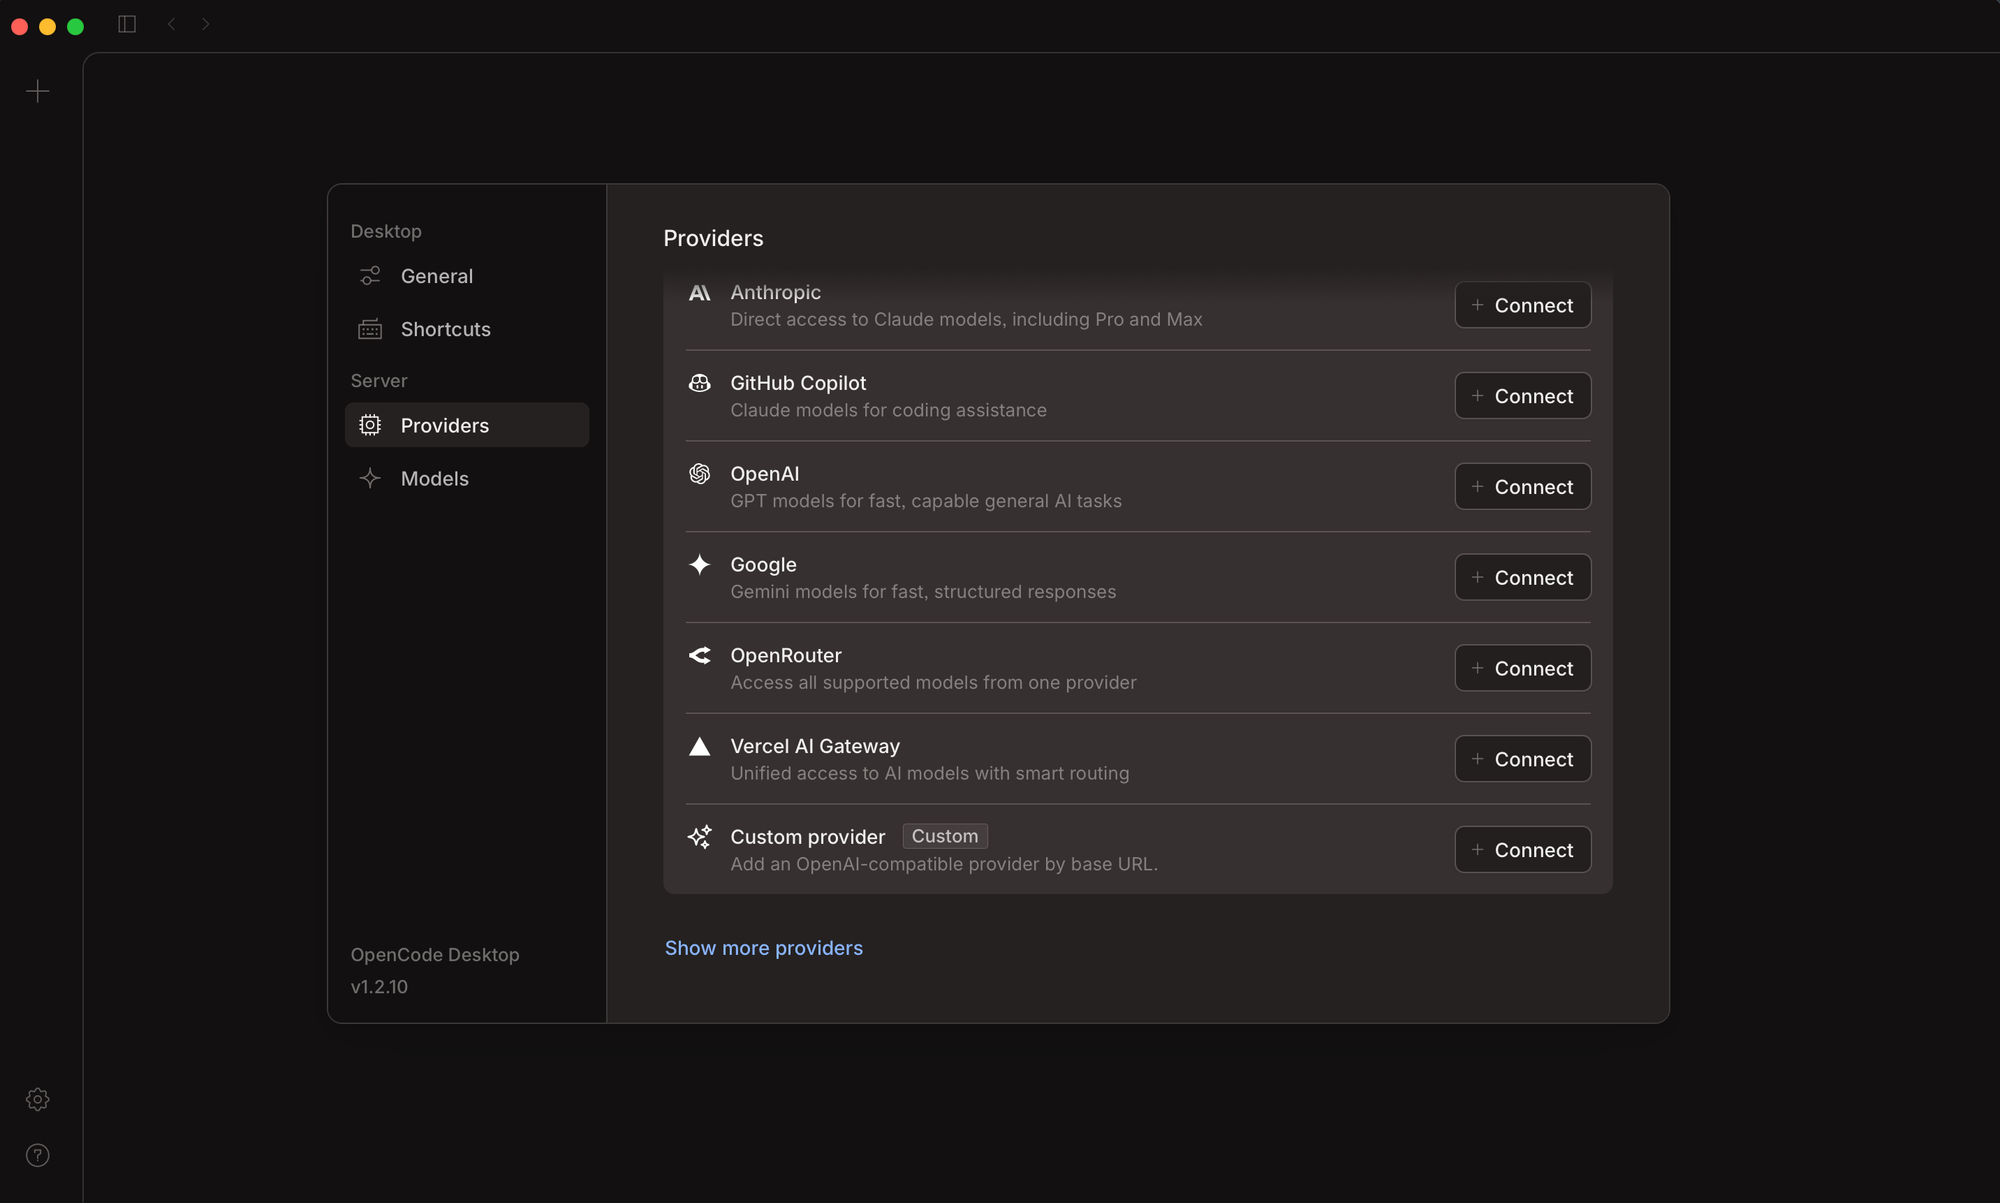Open settings via bottom-left gear icon
Image resolution: width=2000 pixels, height=1203 pixels.
pos(38,1099)
